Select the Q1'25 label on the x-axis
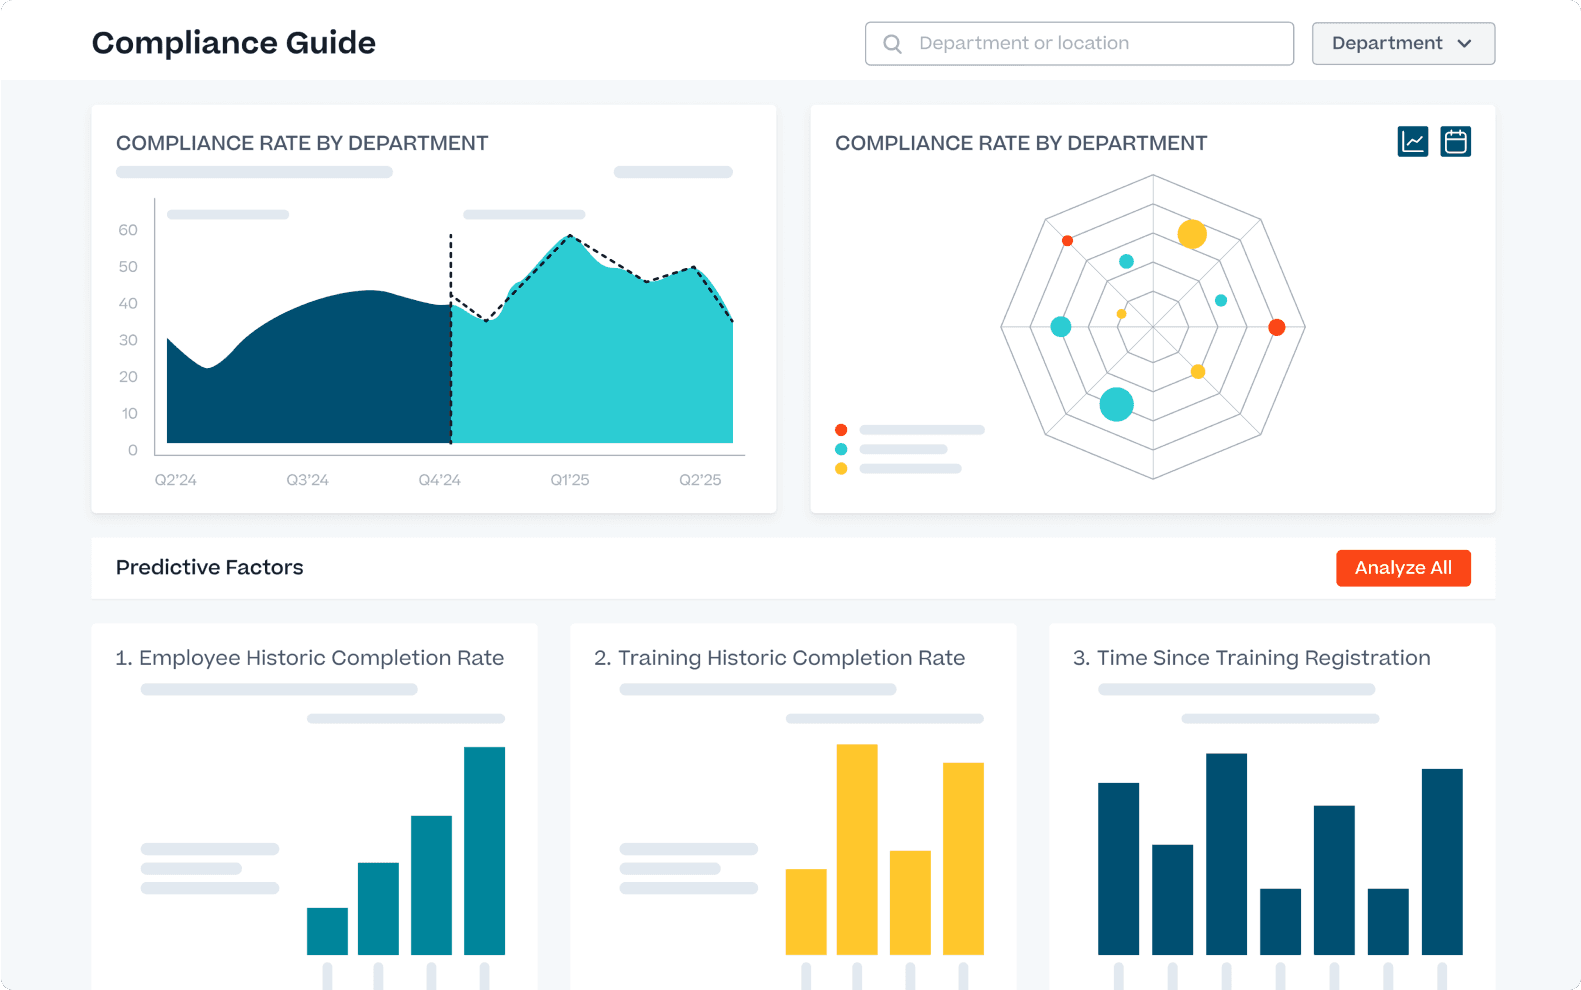The height and width of the screenshot is (990, 1581). [x=569, y=480]
